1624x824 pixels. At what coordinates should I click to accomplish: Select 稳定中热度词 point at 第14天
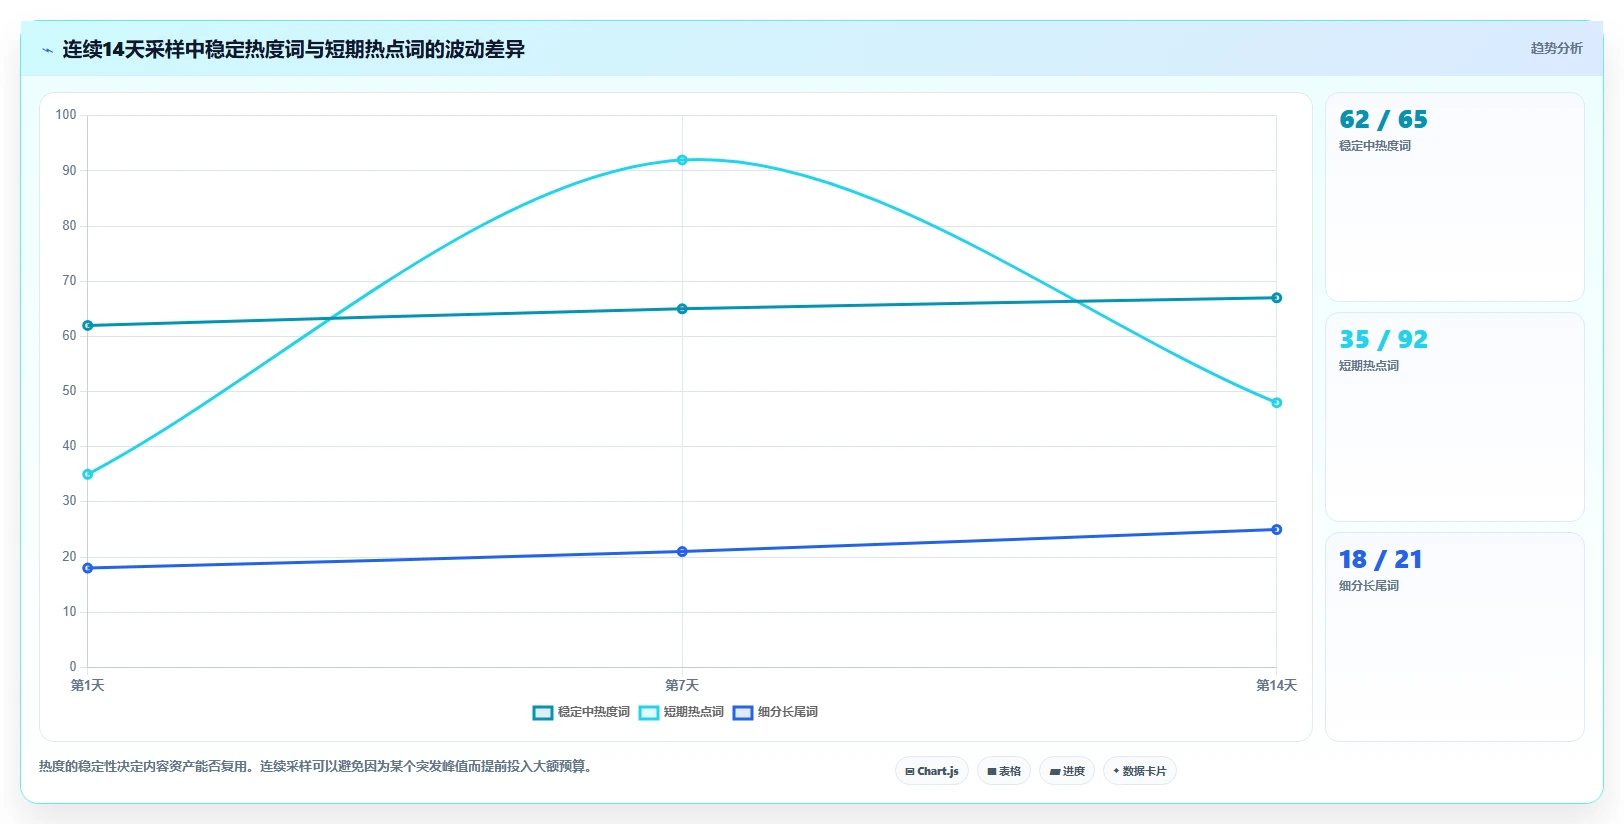click(1277, 298)
